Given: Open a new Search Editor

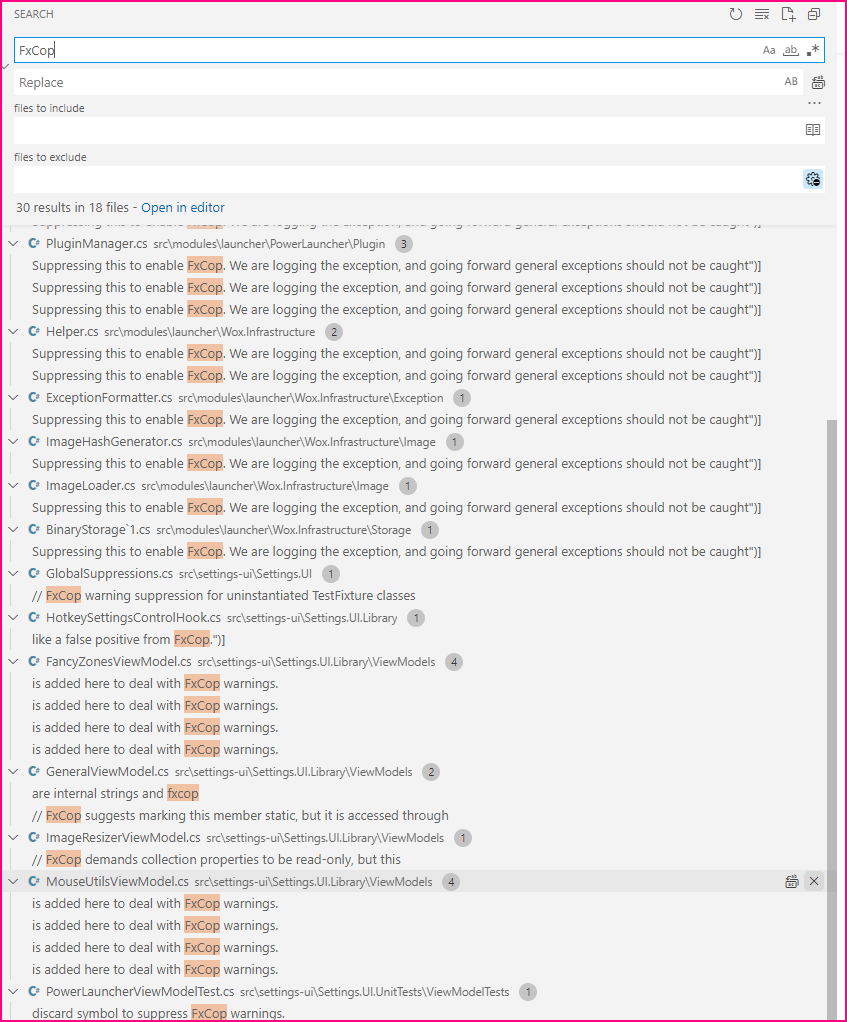Looking at the screenshot, I should click(x=788, y=14).
